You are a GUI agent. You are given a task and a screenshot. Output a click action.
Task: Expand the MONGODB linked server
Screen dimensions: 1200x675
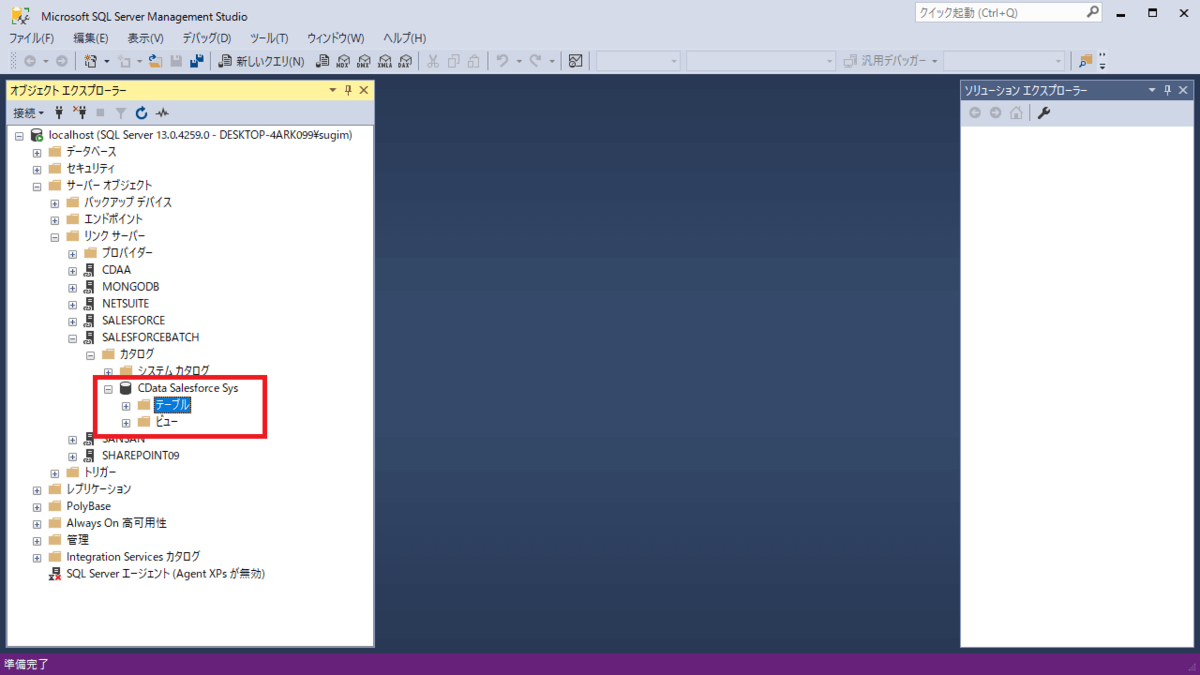point(73,287)
